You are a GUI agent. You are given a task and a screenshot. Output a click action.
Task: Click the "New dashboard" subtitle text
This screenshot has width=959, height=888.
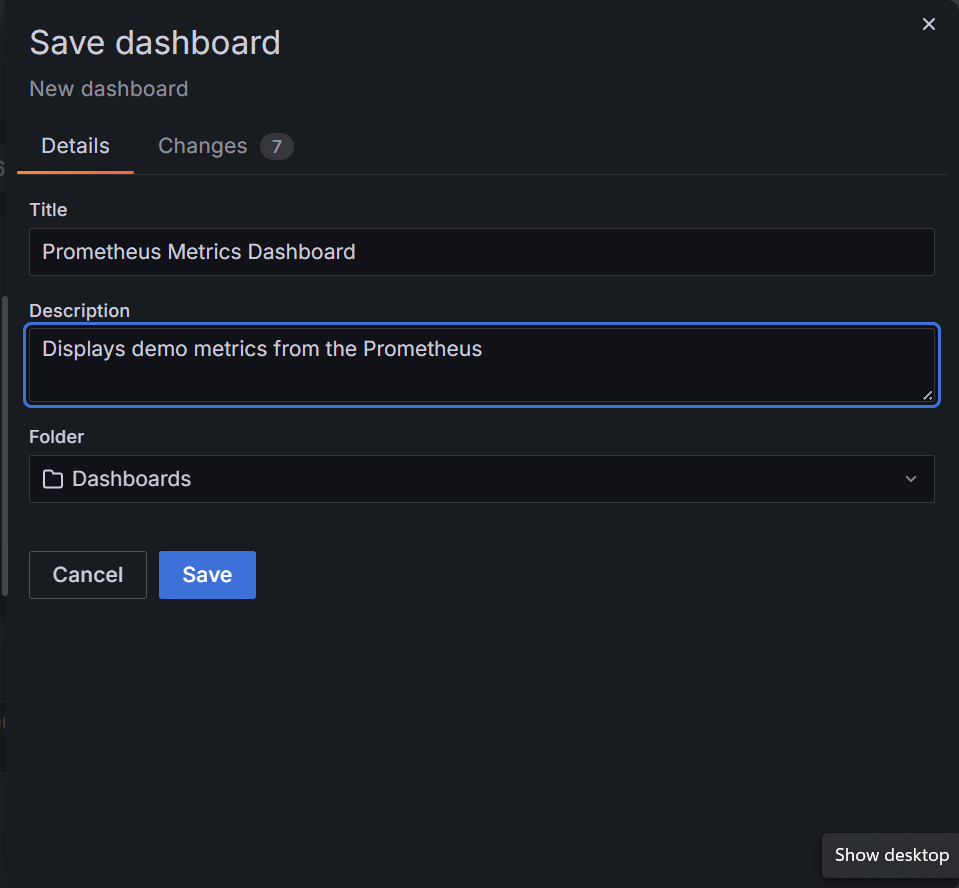109,89
